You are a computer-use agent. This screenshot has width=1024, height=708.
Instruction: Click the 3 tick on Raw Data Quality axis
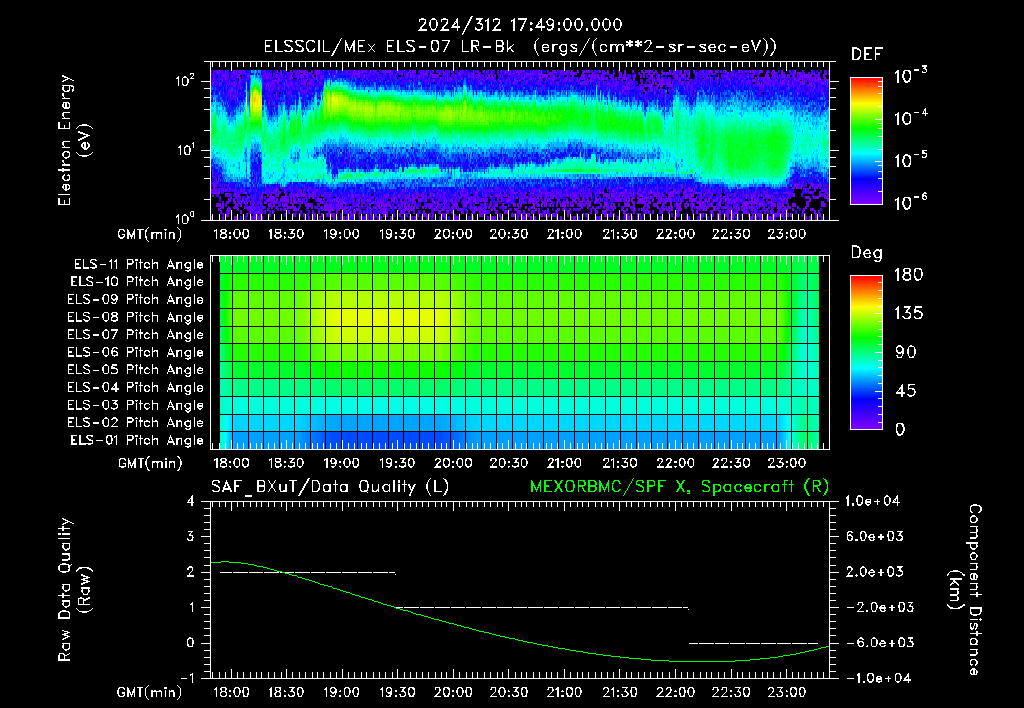click(x=191, y=537)
